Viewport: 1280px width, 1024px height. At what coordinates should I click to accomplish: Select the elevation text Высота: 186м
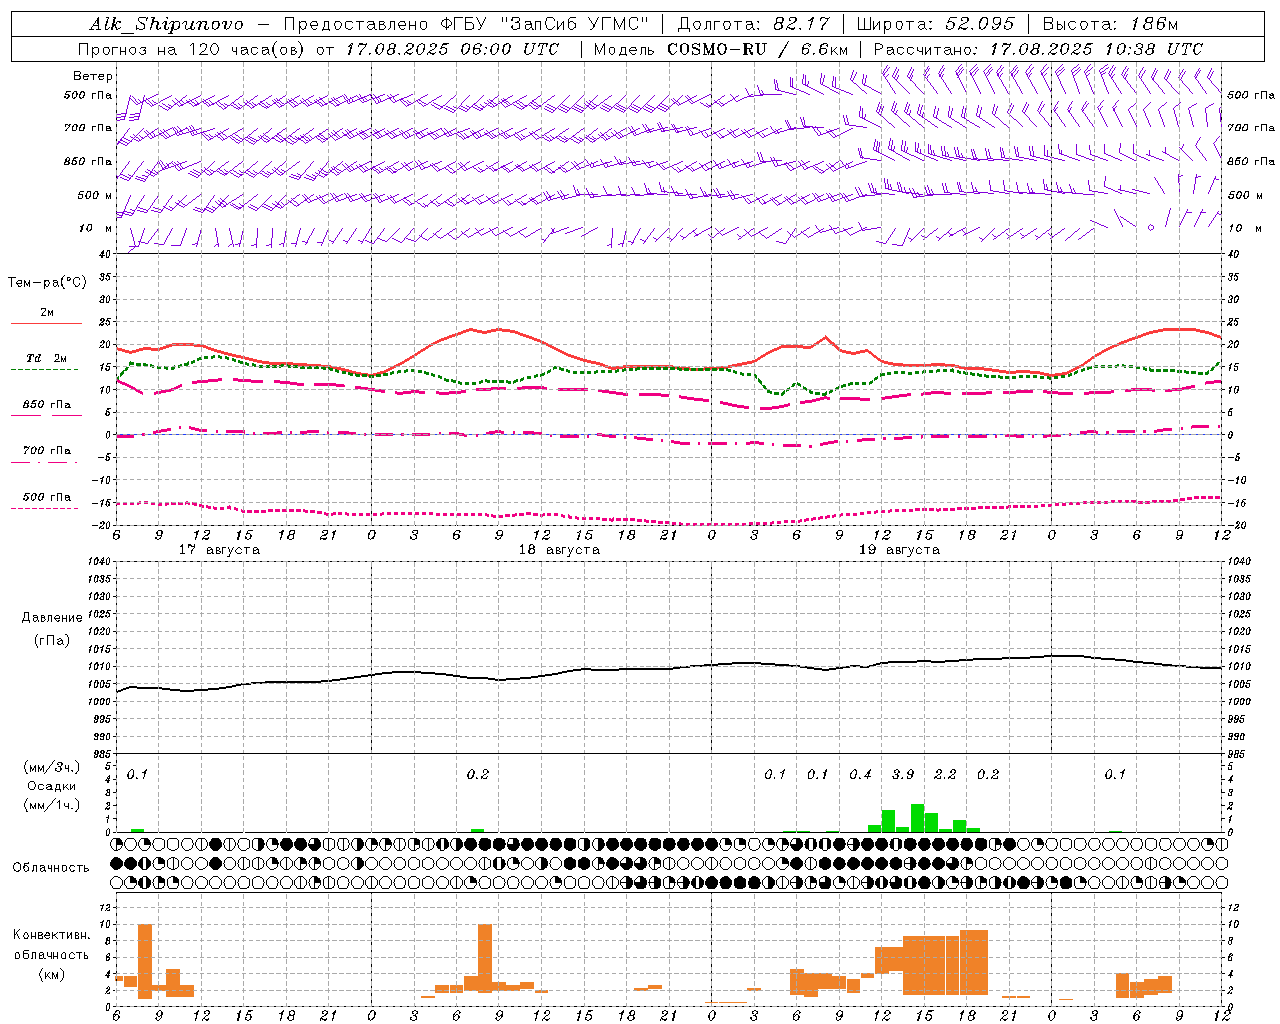(x=1110, y=24)
